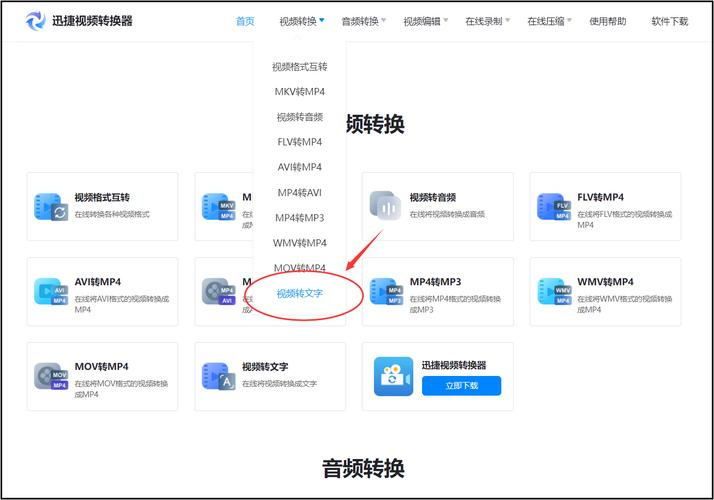Click the 视频转文字 card icon
Image resolution: width=714 pixels, height=500 pixels.
pyautogui.click(x=219, y=376)
